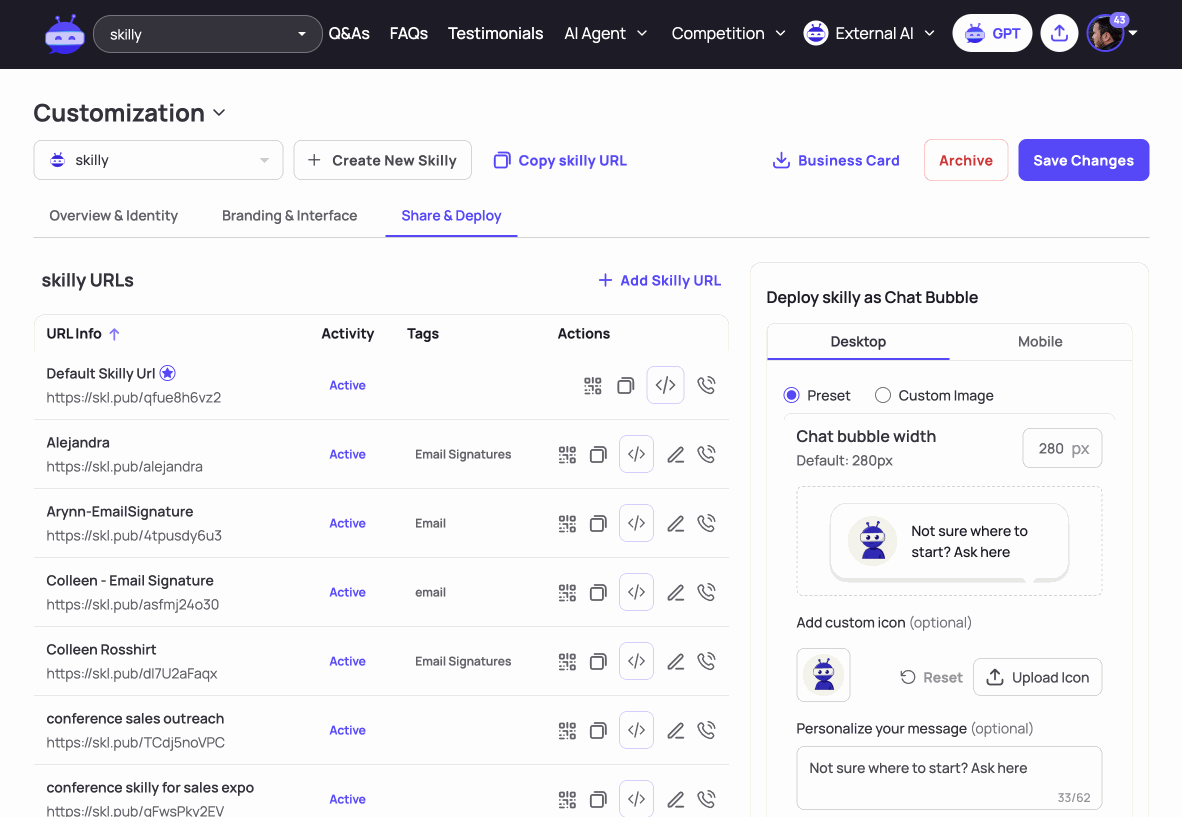Click the upload icon in top bar

[1059, 33]
